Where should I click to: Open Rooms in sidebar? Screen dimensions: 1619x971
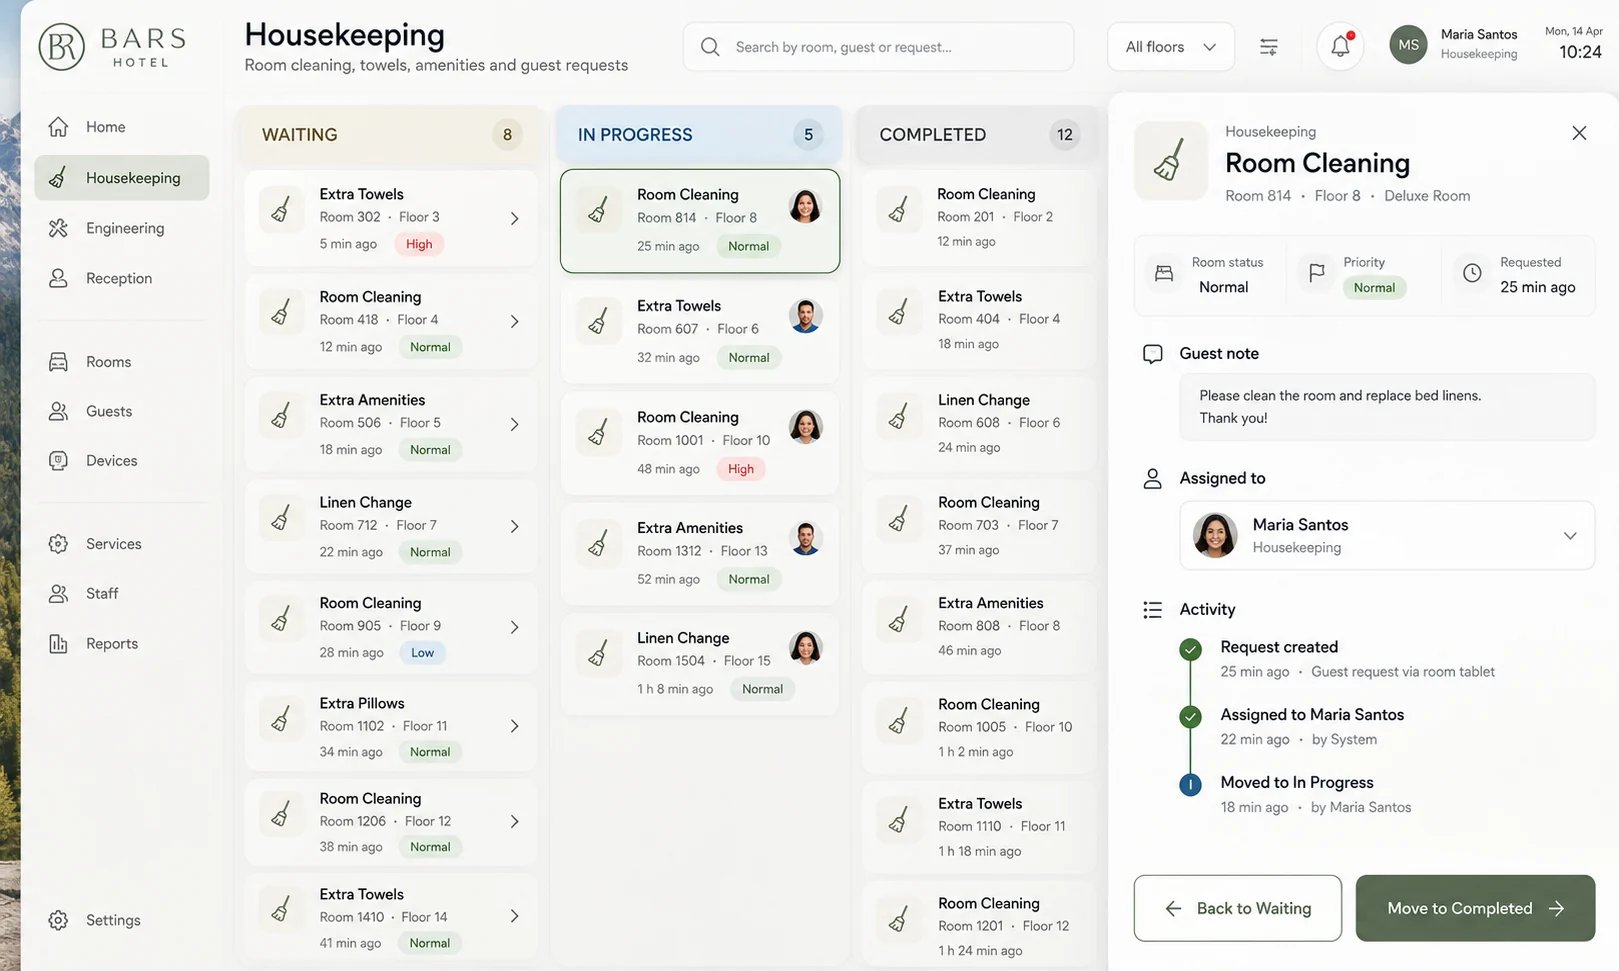122,362
